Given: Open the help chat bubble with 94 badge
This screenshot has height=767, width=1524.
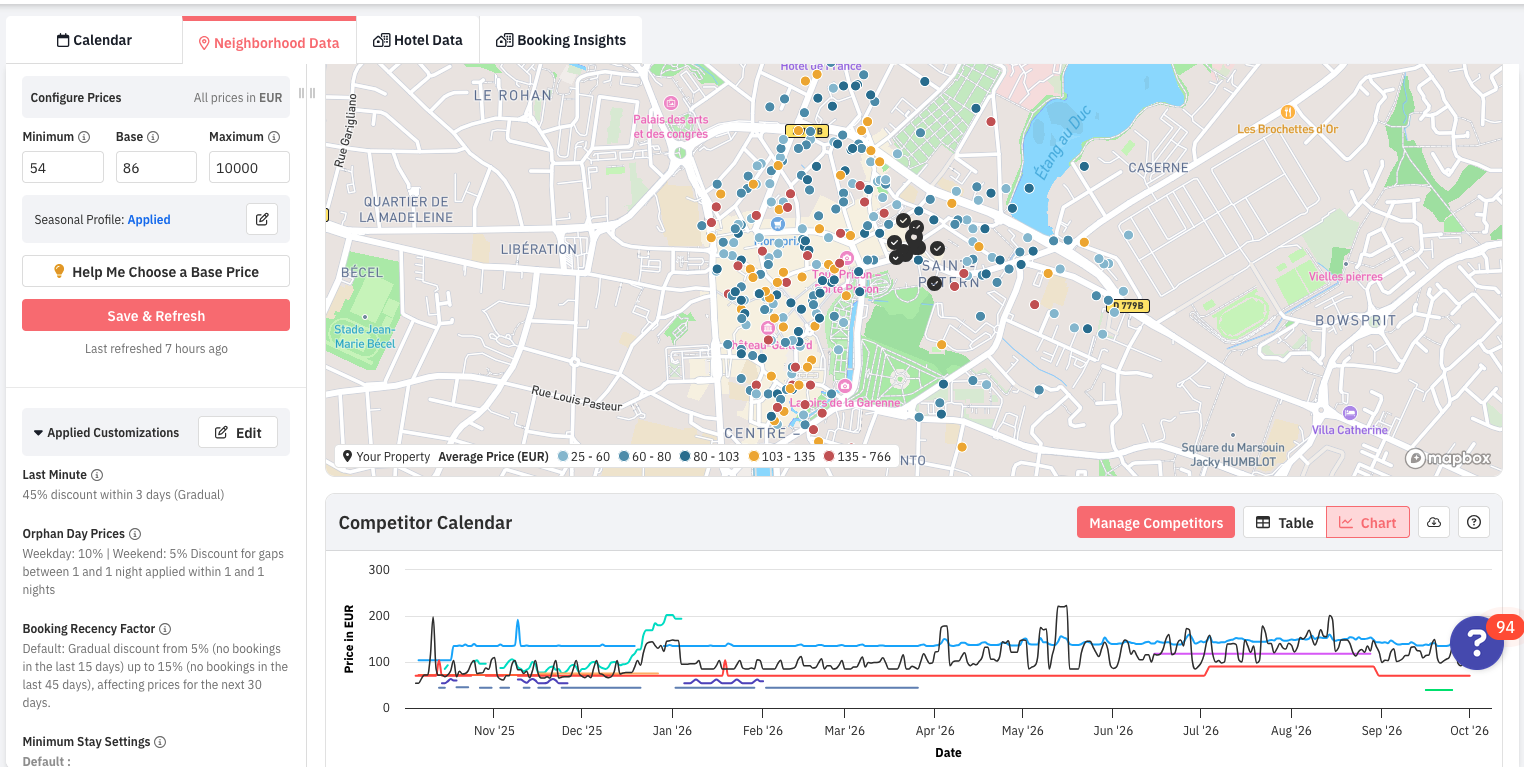Looking at the screenshot, I should click(x=1477, y=643).
